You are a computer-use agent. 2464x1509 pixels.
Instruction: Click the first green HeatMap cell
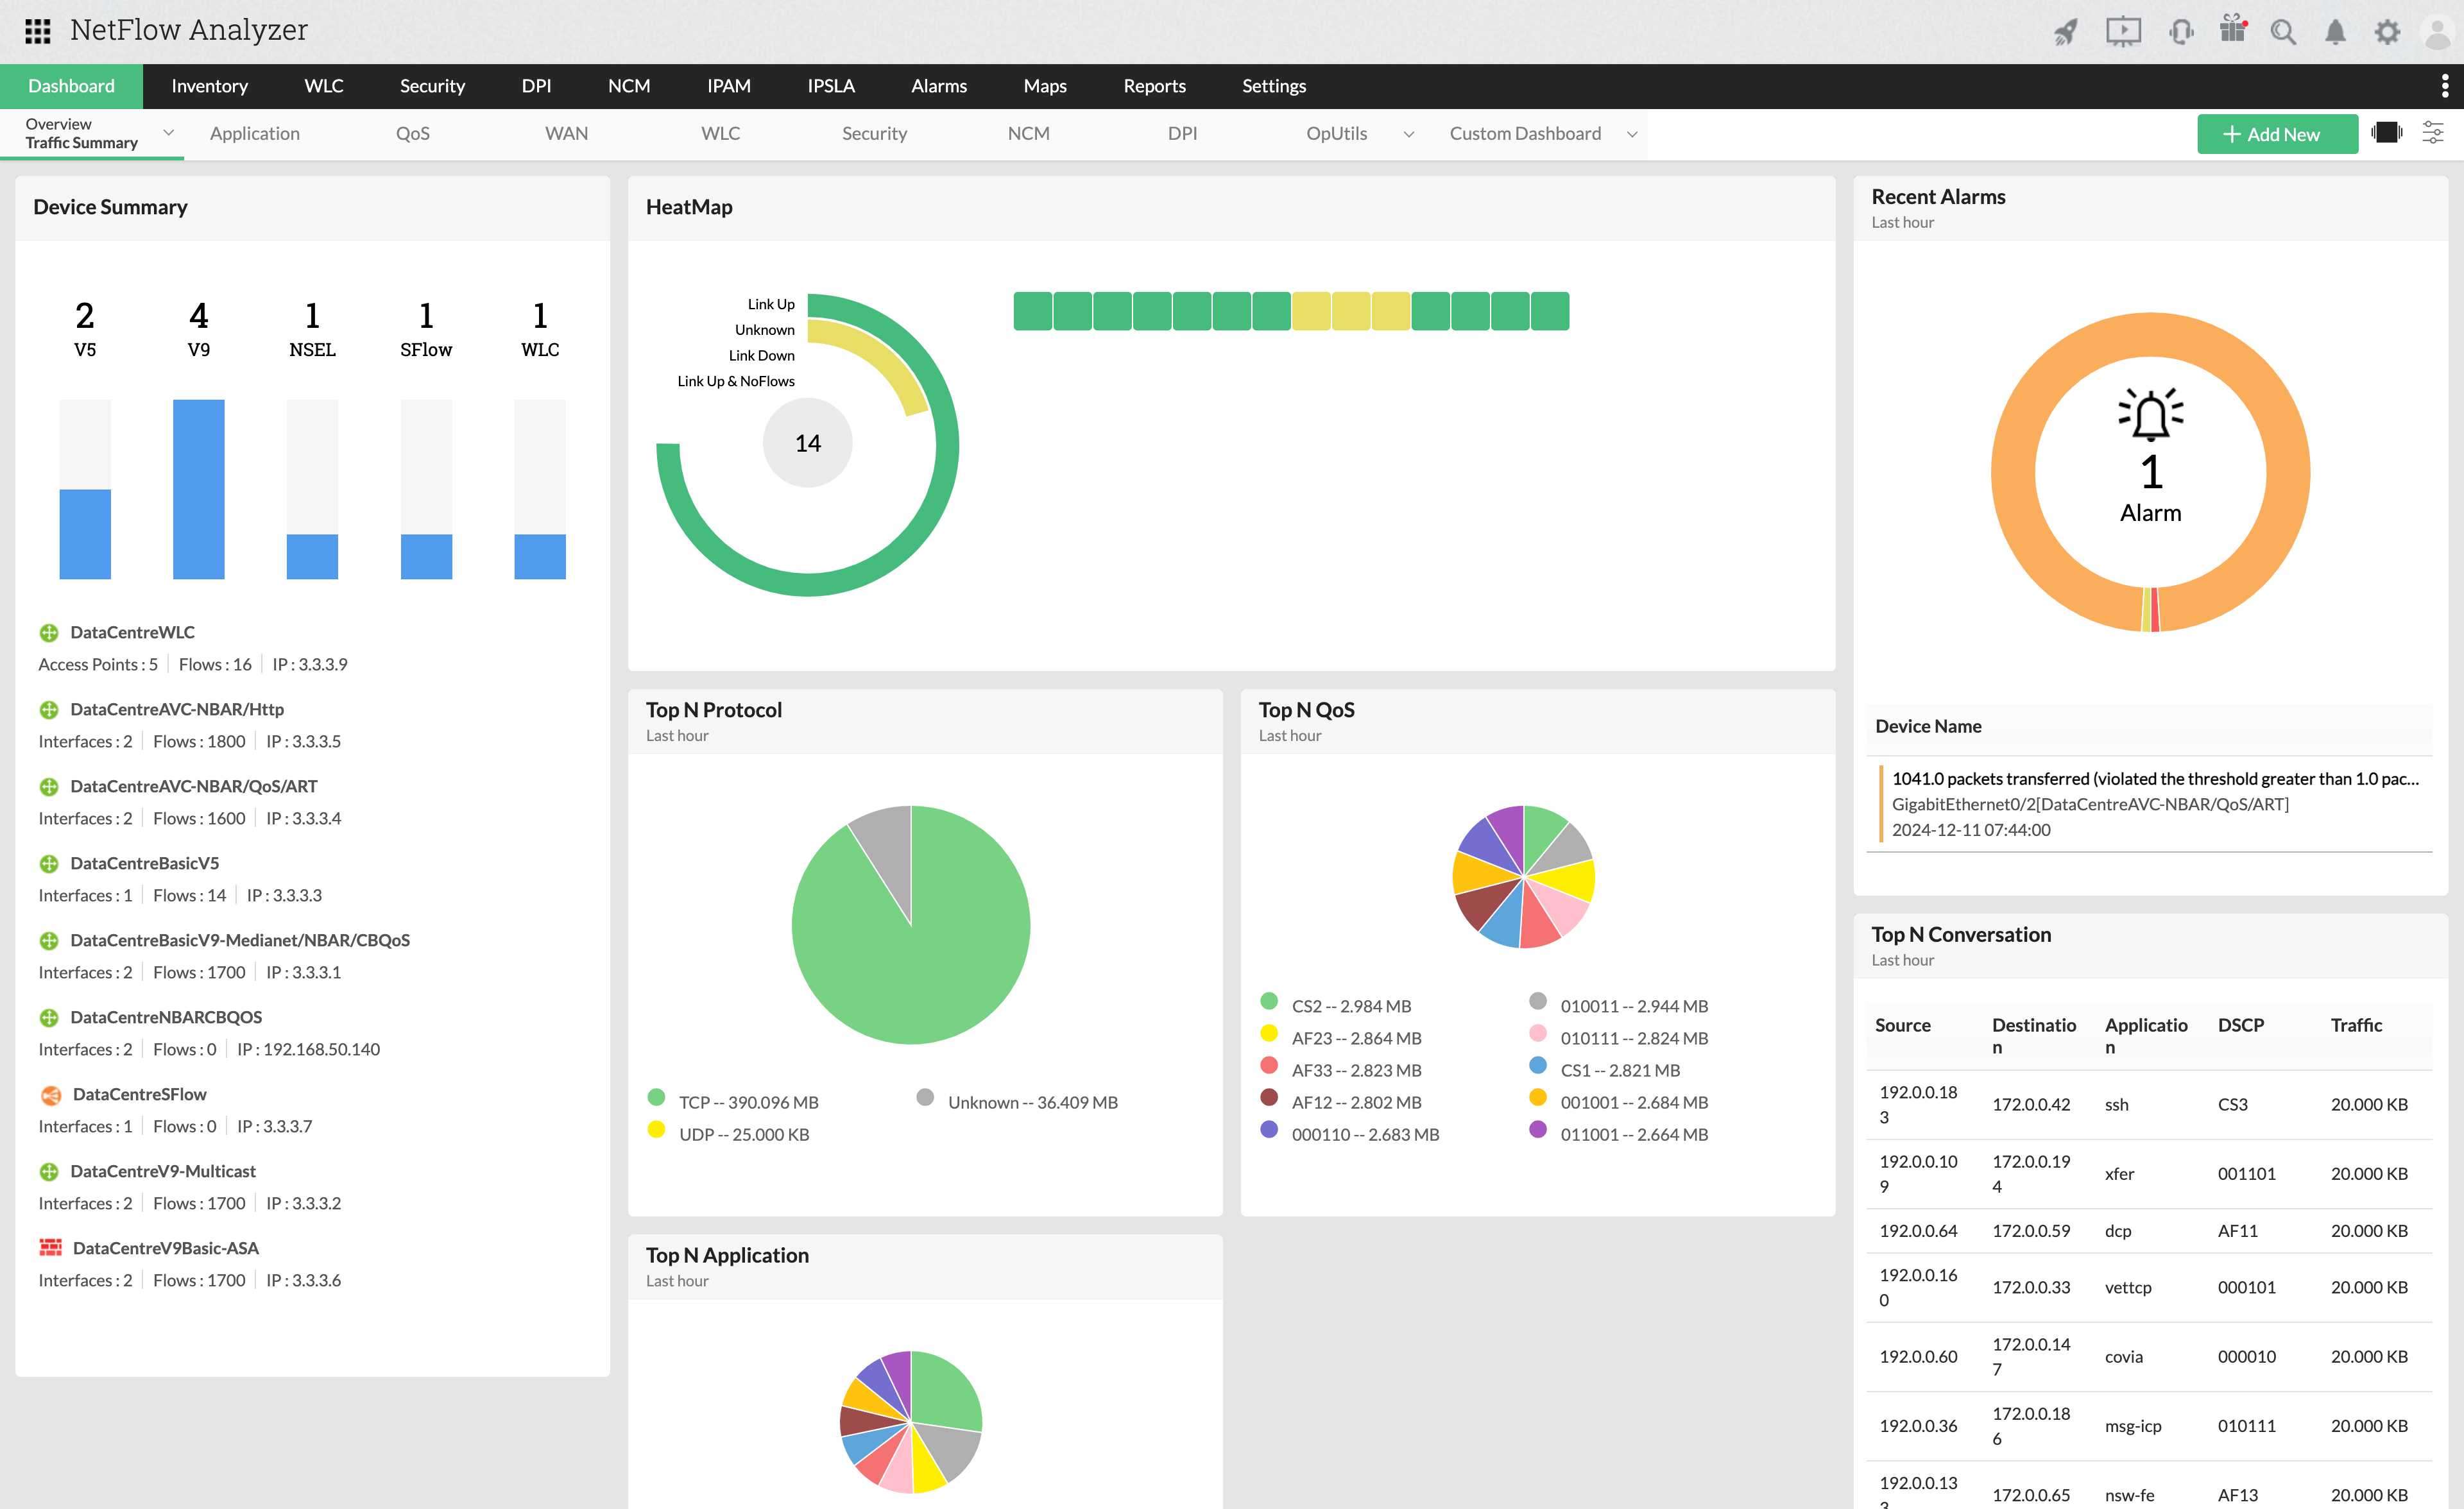tap(1032, 311)
